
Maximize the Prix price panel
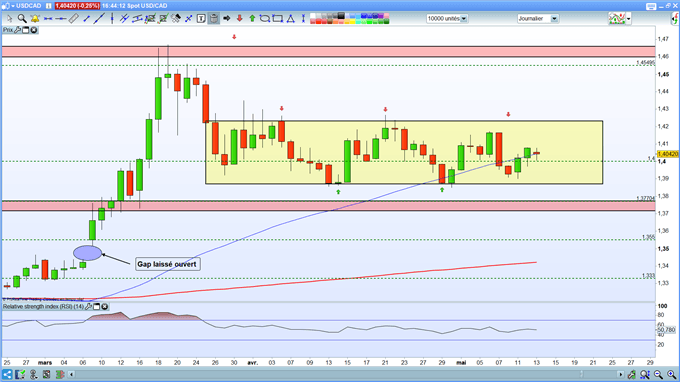pyautogui.click(x=26, y=30)
